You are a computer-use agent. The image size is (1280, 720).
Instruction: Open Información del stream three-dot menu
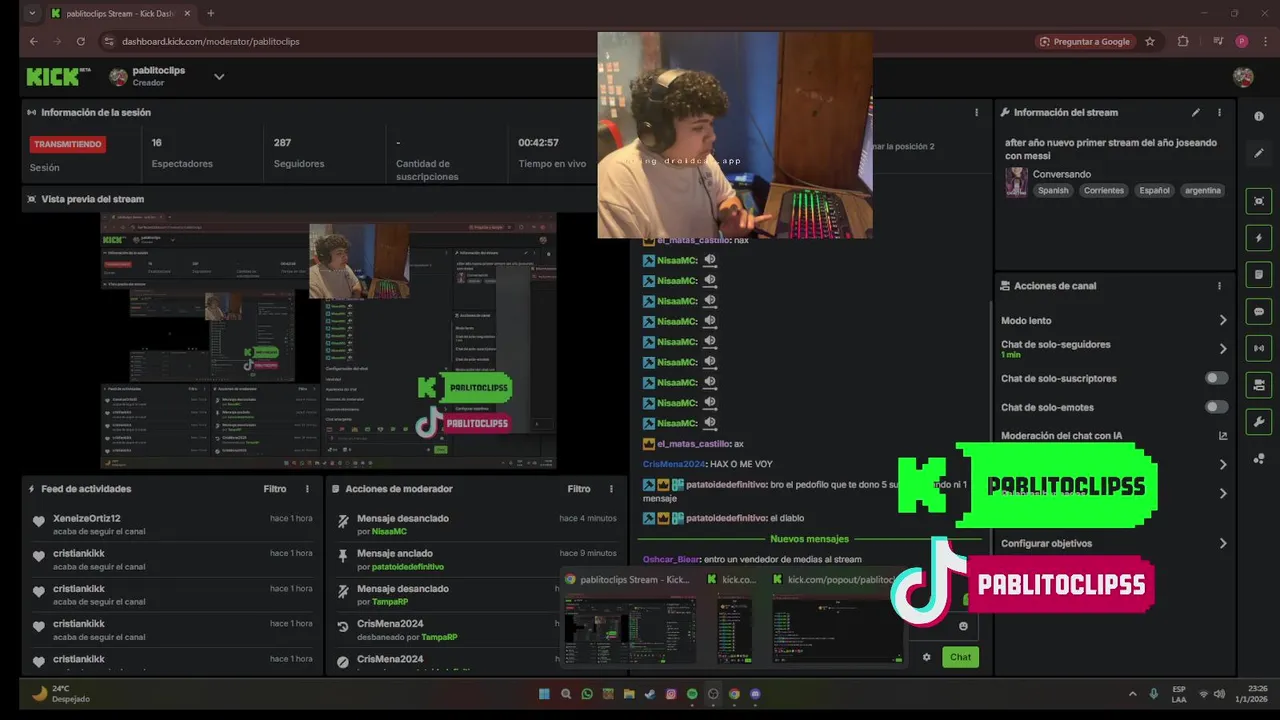(1219, 112)
